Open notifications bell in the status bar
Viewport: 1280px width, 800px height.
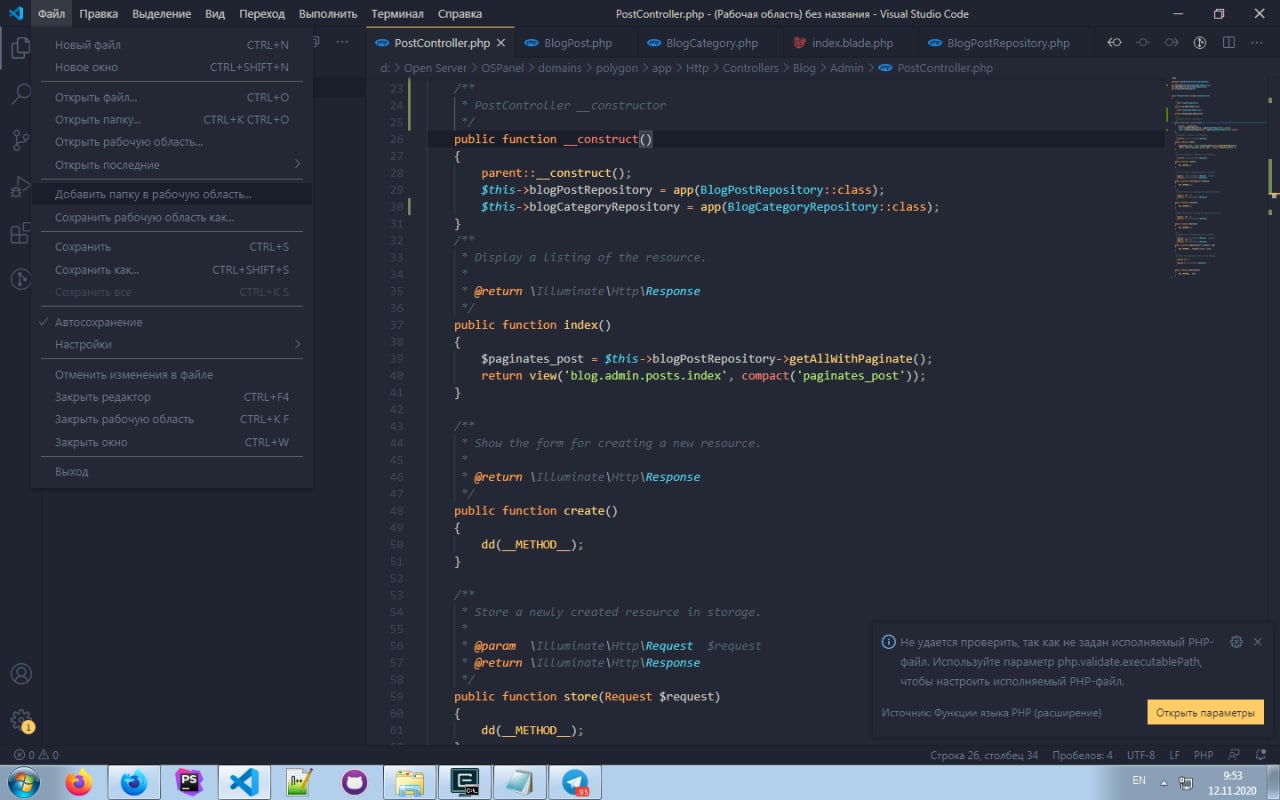[1259, 755]
